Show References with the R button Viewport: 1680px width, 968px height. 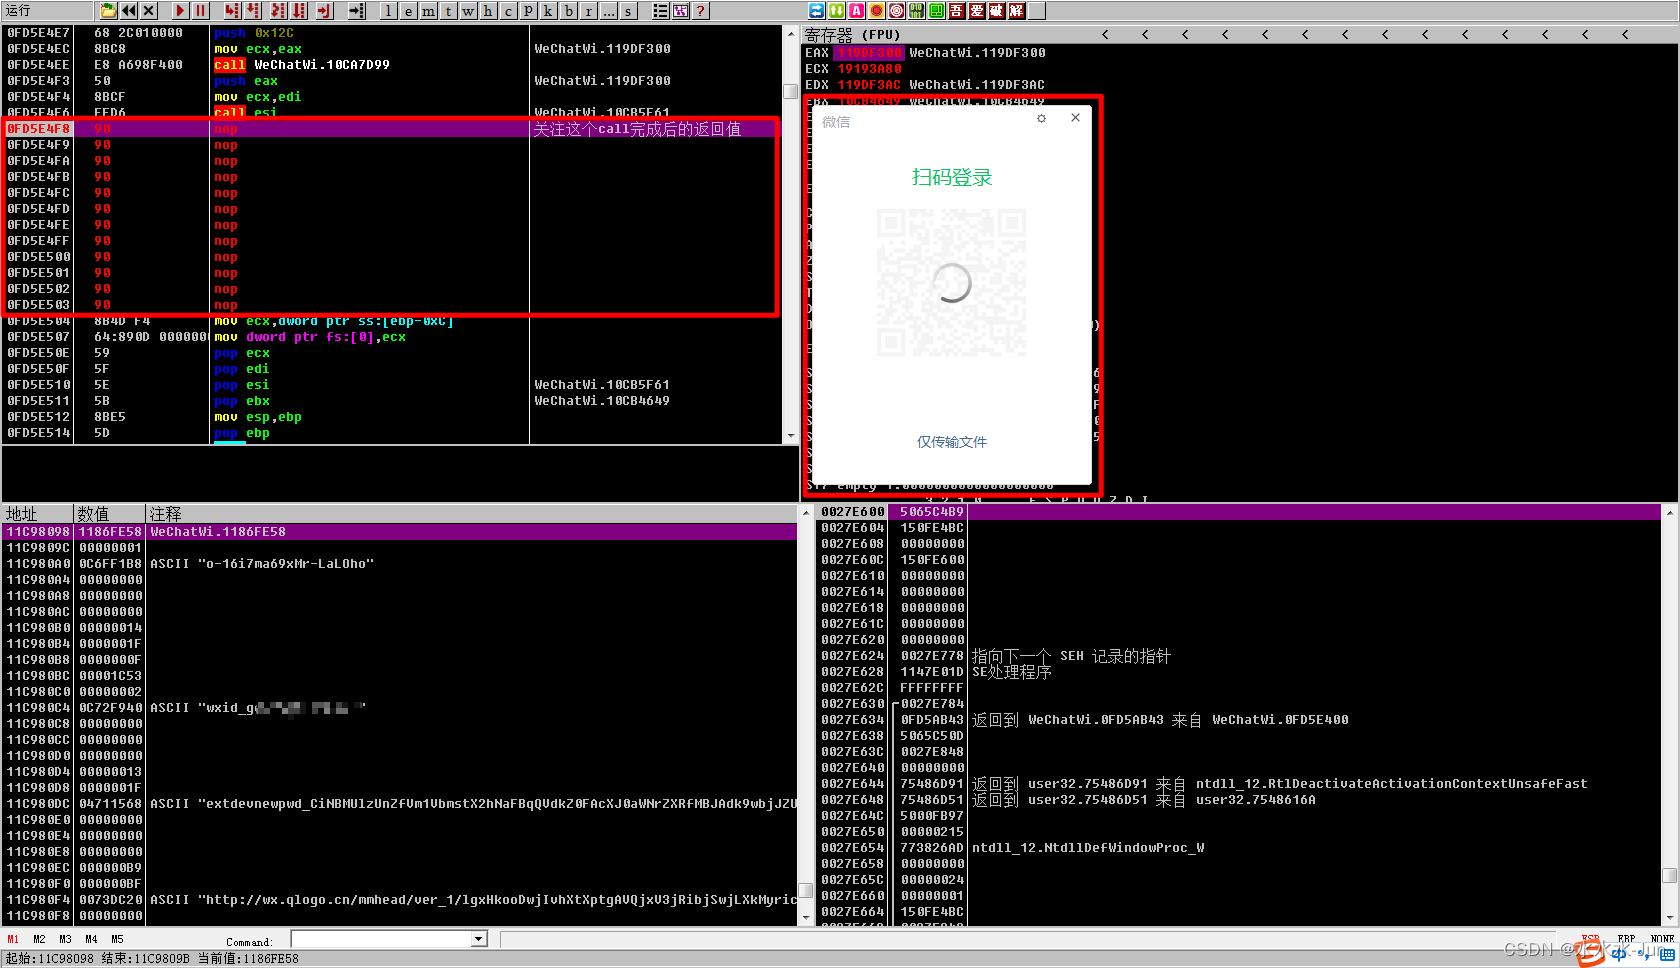(588, 11)
